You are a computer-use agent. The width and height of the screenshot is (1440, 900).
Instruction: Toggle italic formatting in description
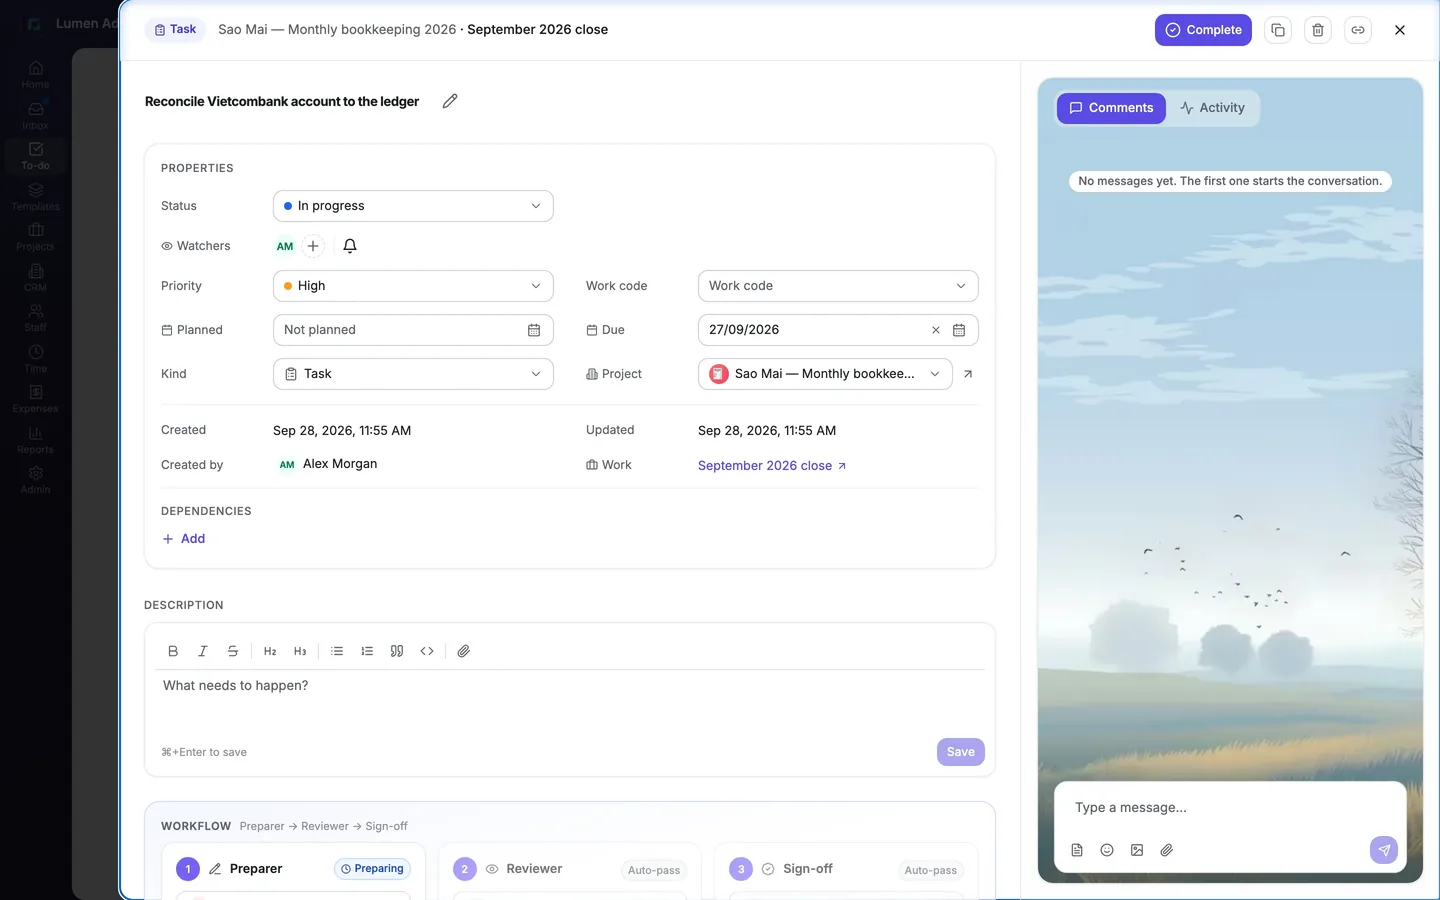203,651
